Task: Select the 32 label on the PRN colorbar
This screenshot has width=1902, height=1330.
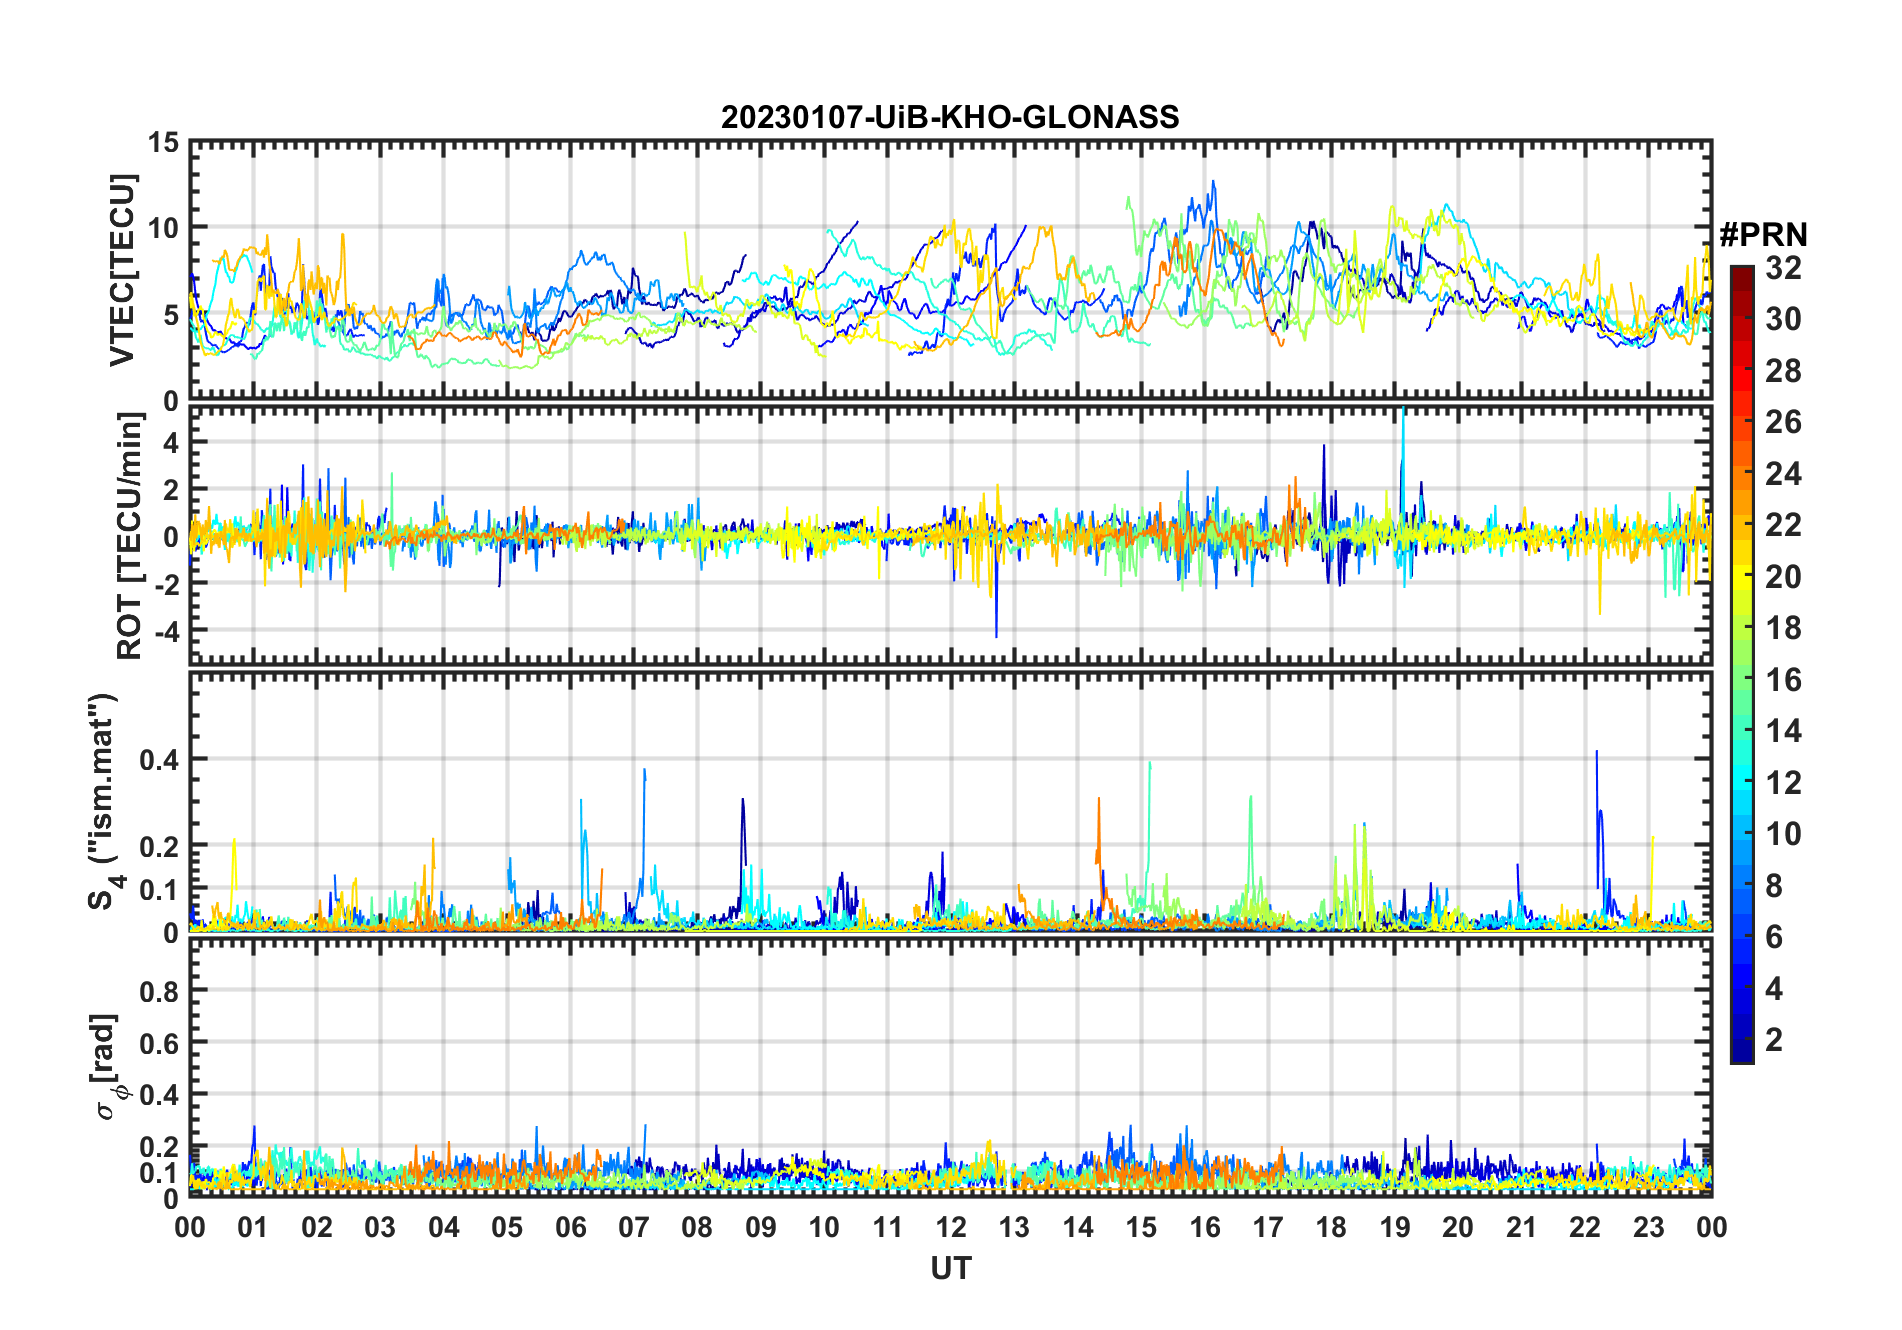Action: [x=1783, y=268]
